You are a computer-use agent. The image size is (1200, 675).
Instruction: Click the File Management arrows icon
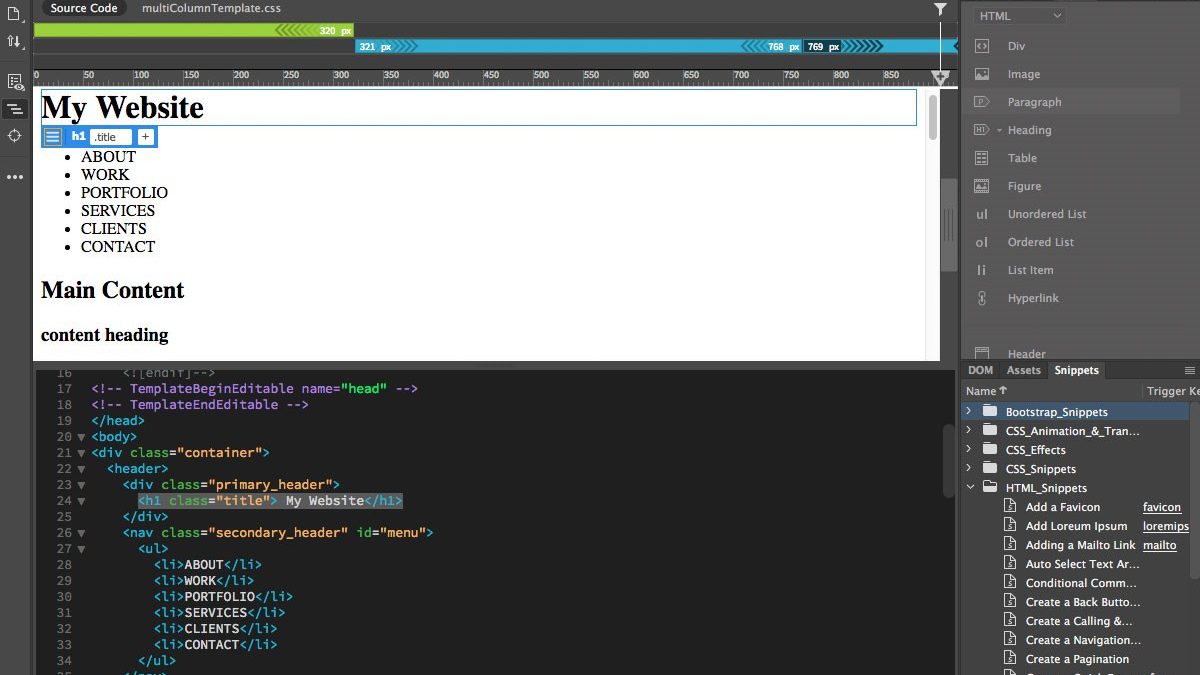click(x=14, y=41)
